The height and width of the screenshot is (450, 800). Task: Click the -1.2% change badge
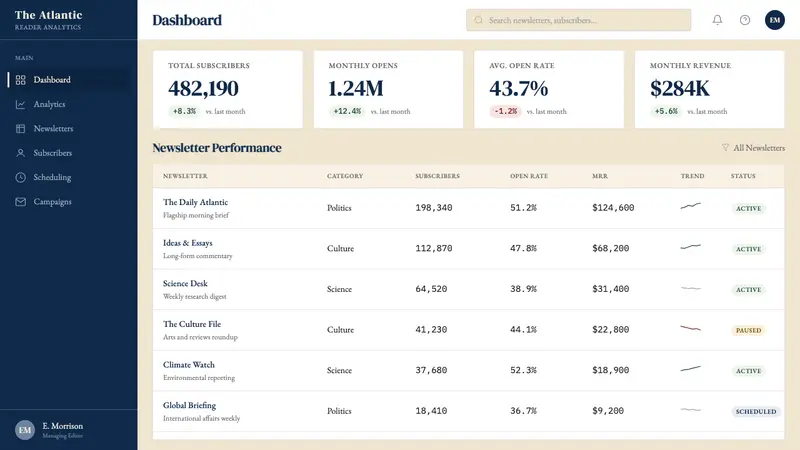coord(506,111)
